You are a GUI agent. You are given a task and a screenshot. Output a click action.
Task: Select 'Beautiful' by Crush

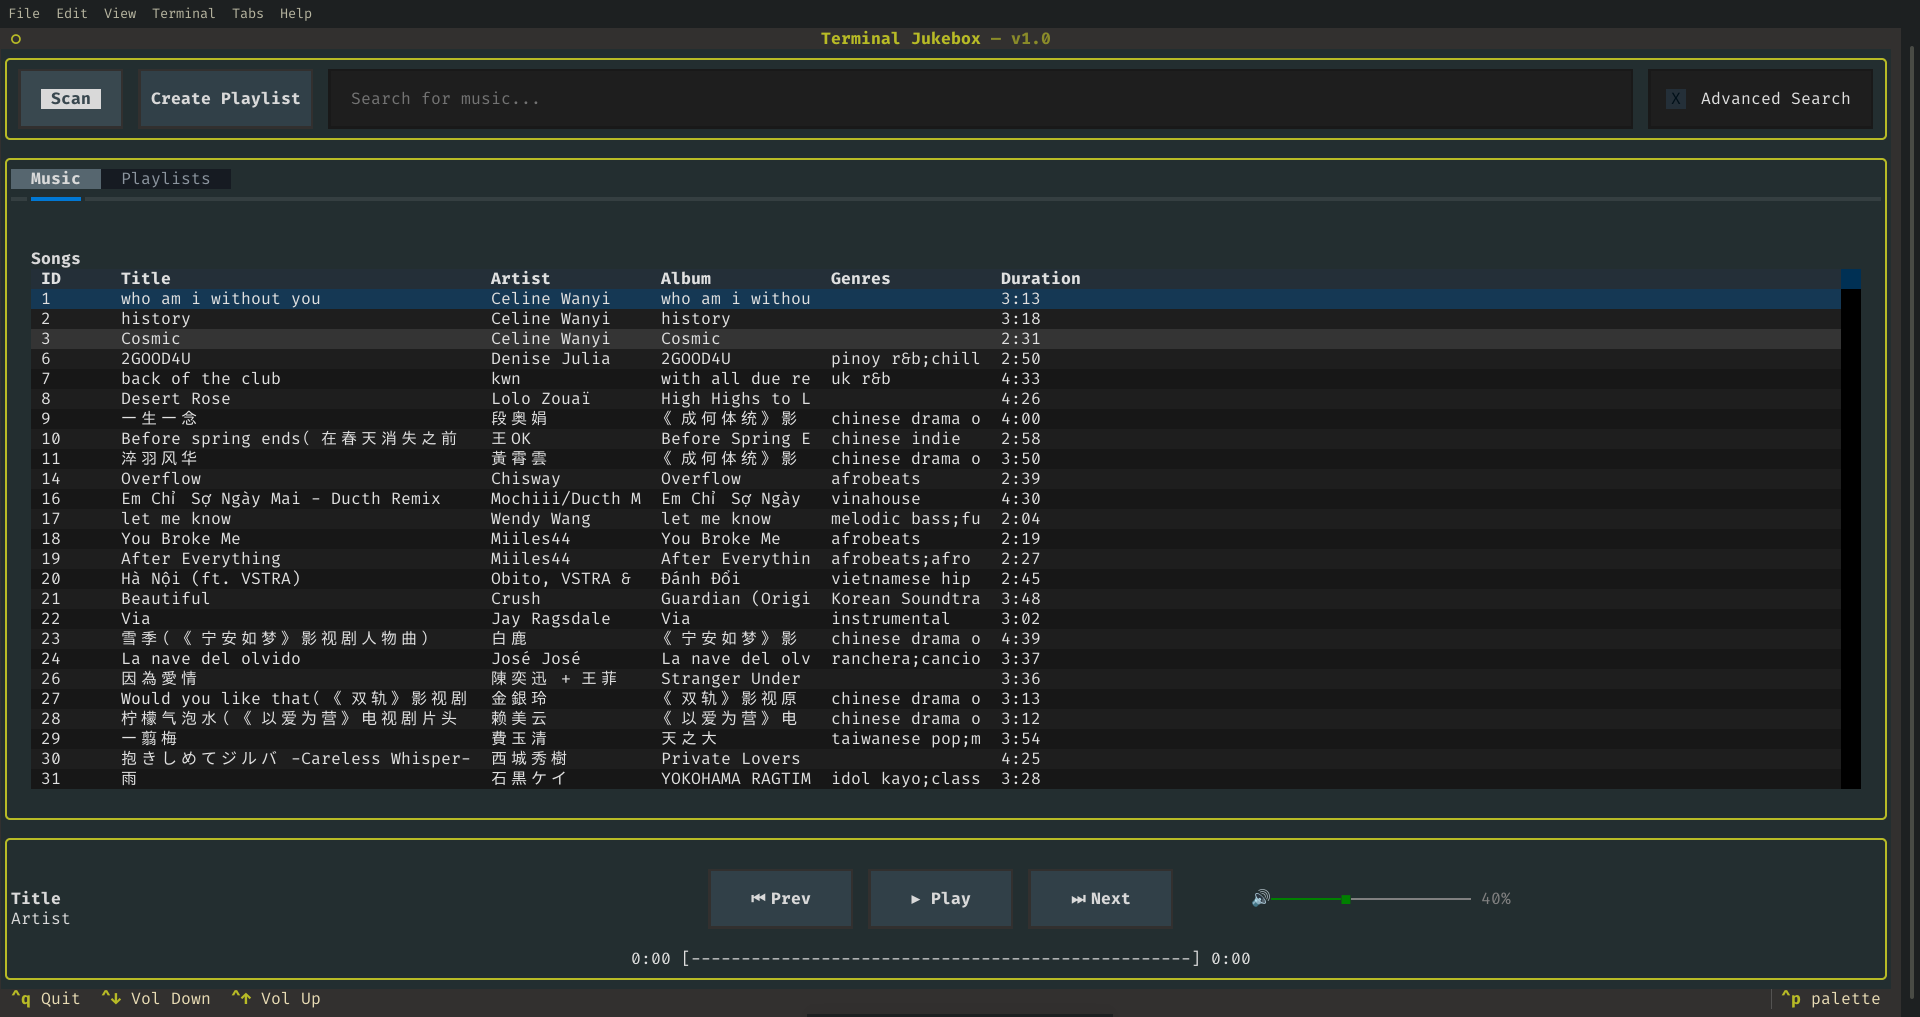pyautogui.click(x=936, y=598)
